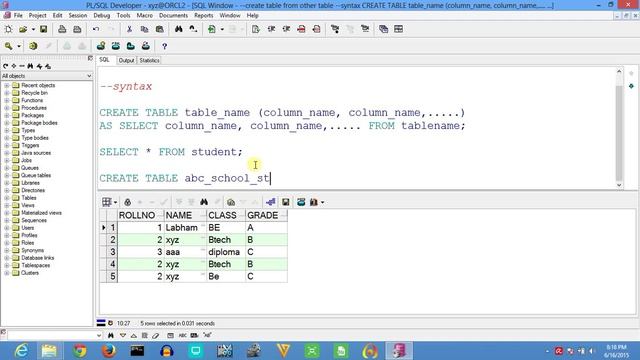Click the CLASS column header
The width and height of the screenshot is (640, 360).
(x=226, y=215)
